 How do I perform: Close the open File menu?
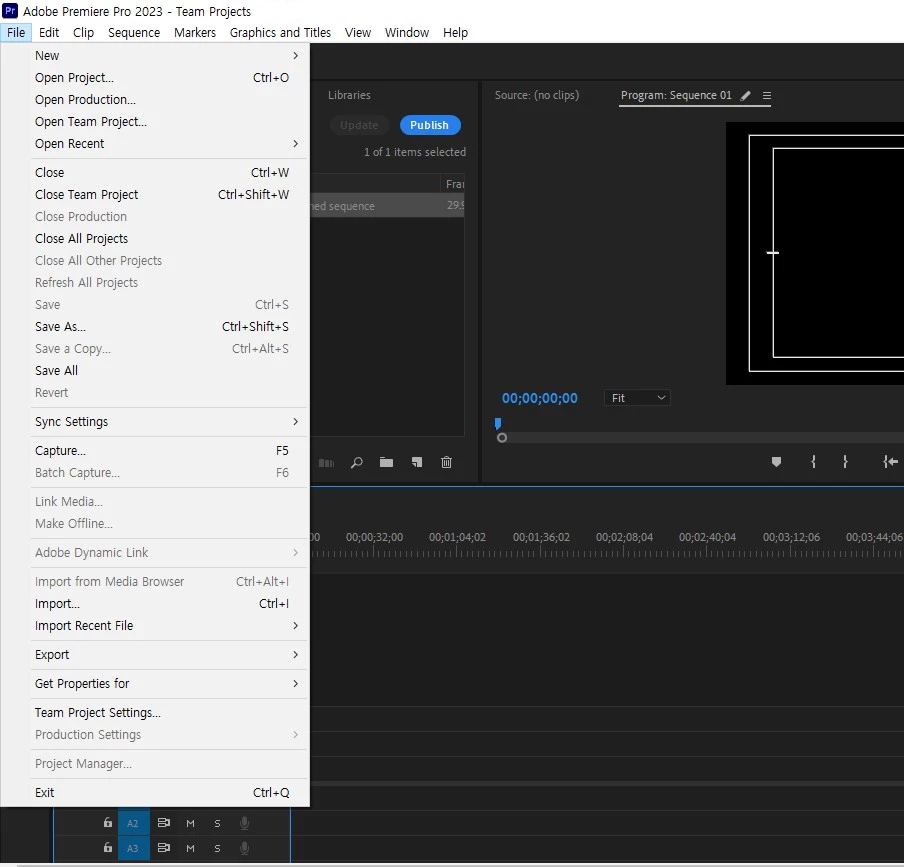click(16, 32)
